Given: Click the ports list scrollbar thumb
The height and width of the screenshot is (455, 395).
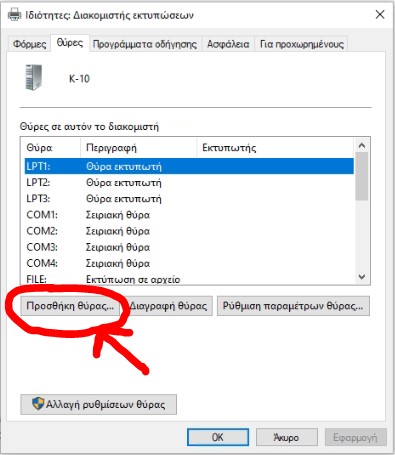Looking at the screenshot, I should (x=362, y=176).
